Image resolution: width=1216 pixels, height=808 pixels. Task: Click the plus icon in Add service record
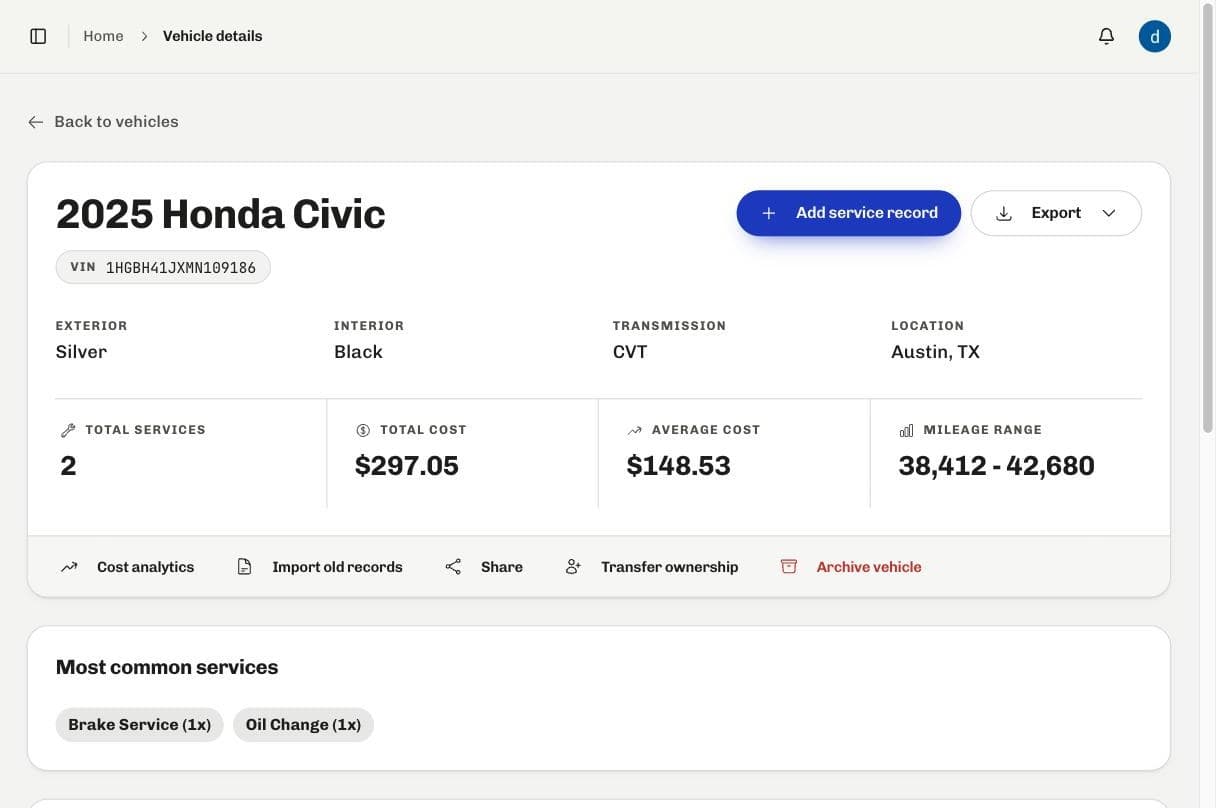[x=769, y=213]
